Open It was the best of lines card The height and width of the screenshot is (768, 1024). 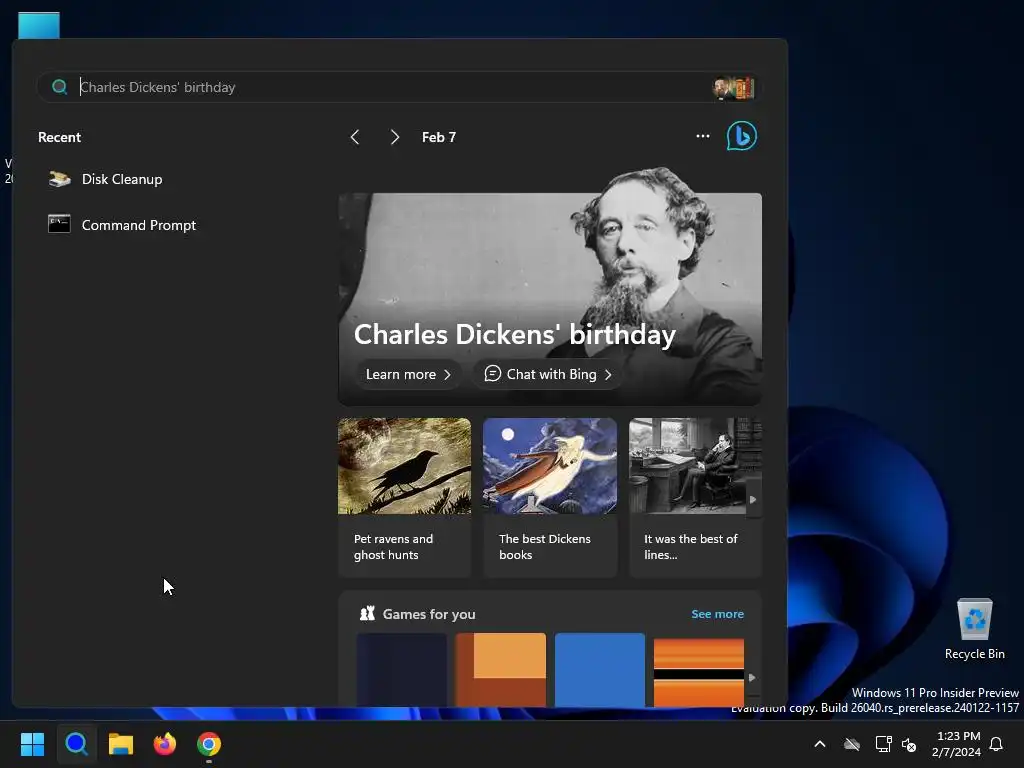pyautogui.click(x=695, y=497)
